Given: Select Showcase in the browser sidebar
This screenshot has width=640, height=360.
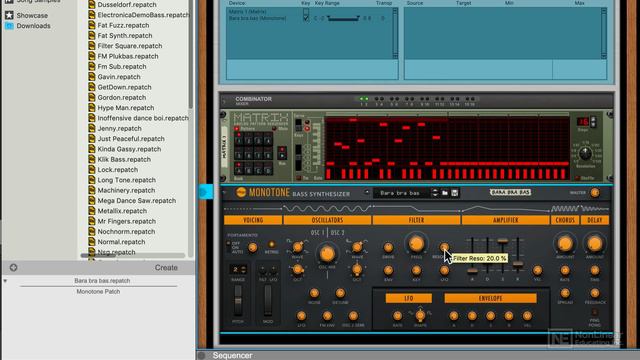Looking at the screenshot, I should click(32, 16).
